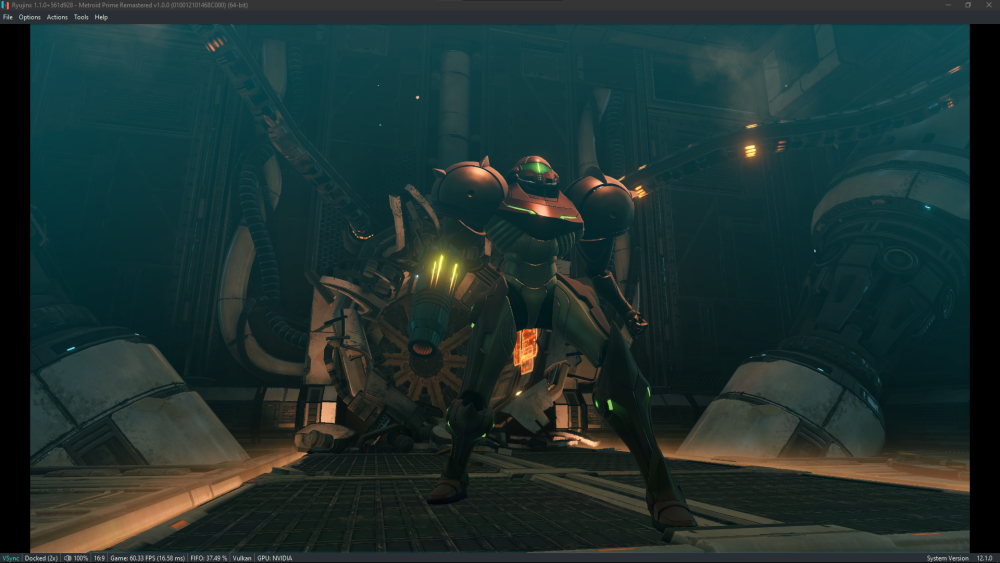Click the 12.1.0 firmware version number
1000x563 pixels.
[984, 558]
